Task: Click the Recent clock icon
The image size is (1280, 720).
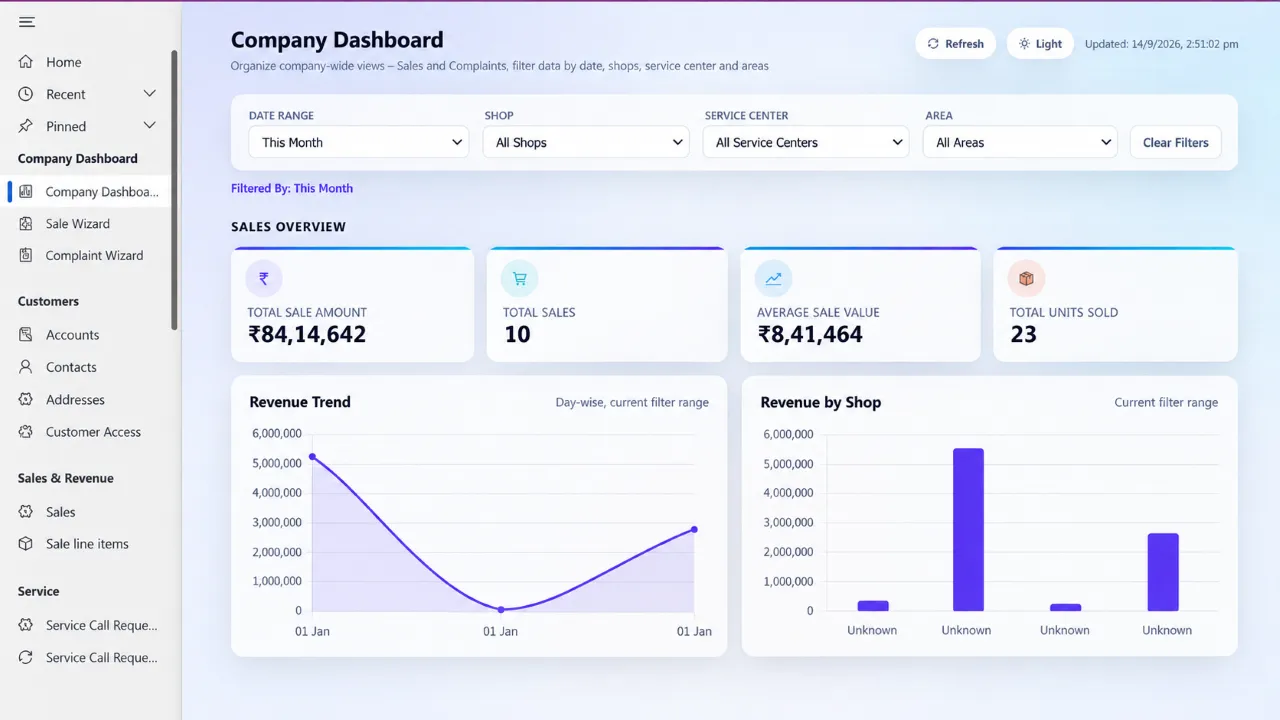Action: pos(26,94)
